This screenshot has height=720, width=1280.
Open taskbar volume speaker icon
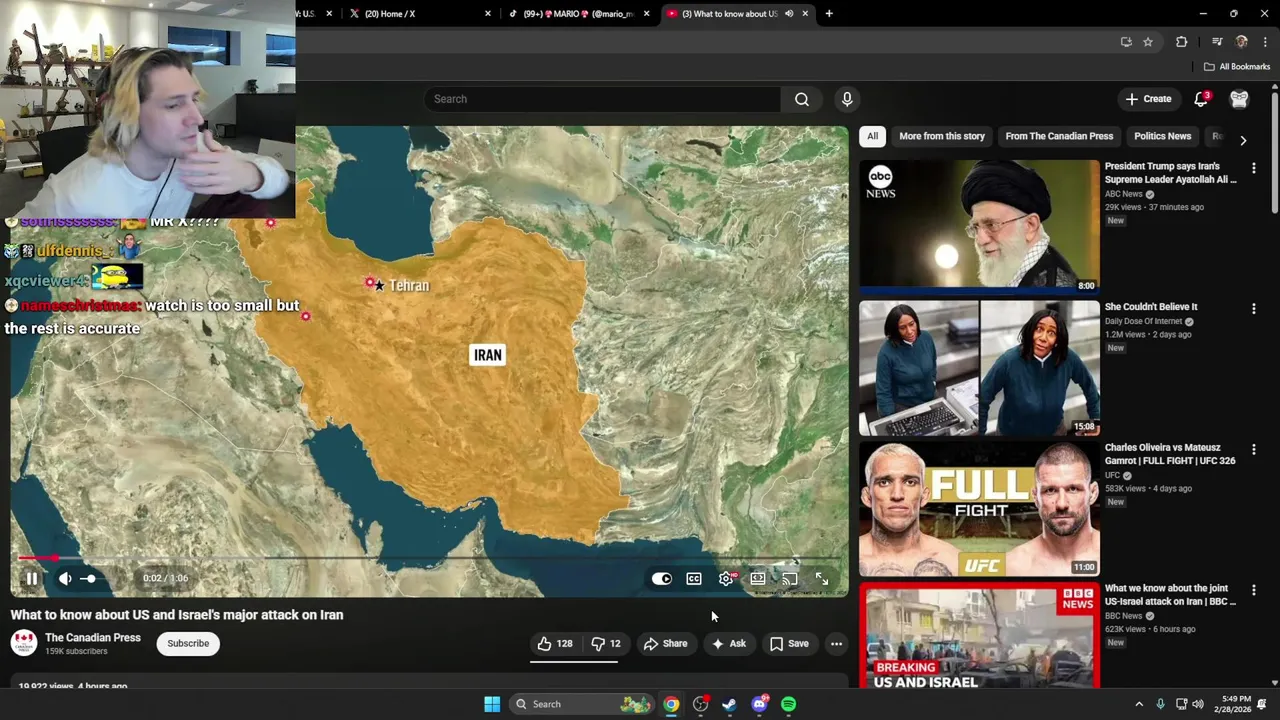[x=1198, y=704]
